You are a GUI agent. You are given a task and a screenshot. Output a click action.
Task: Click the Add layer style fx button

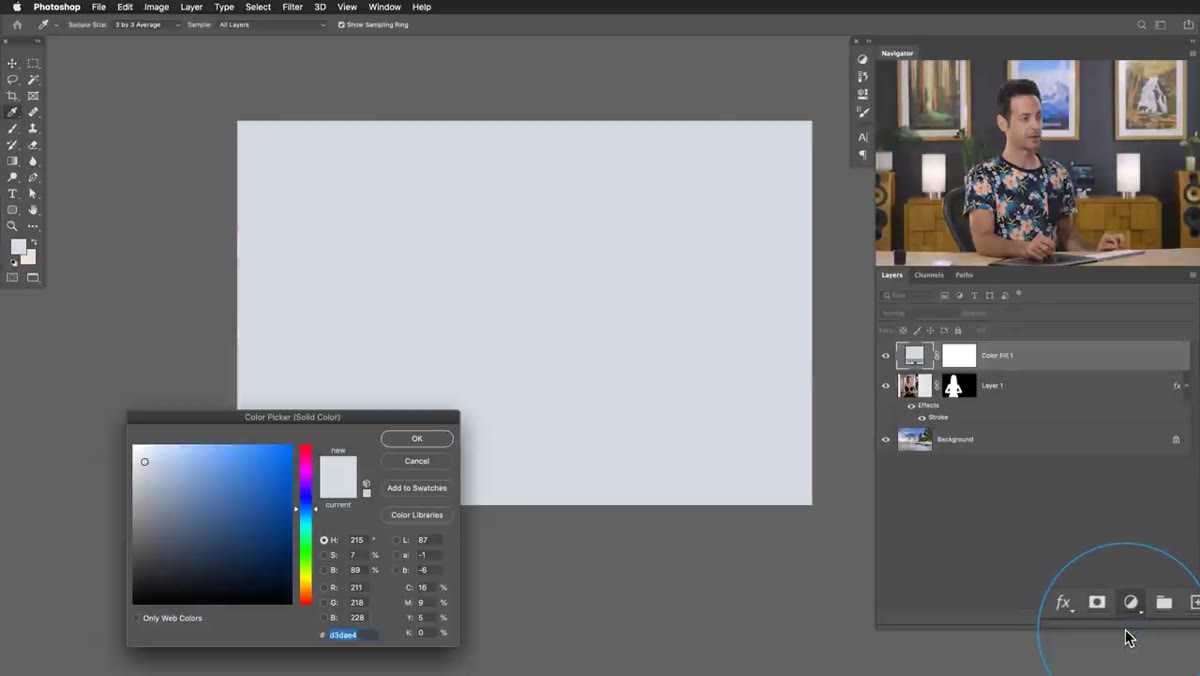1064,602
